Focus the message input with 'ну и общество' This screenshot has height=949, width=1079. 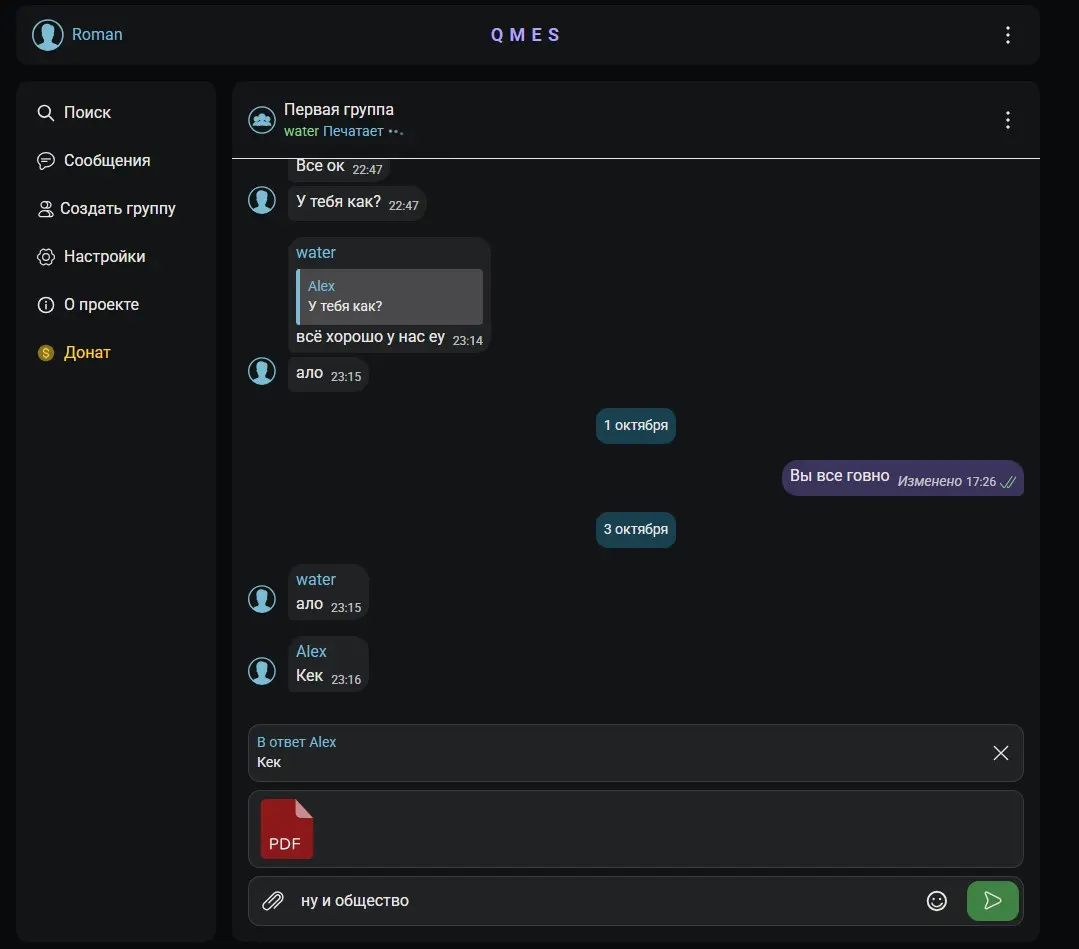[x=606, y=901]
